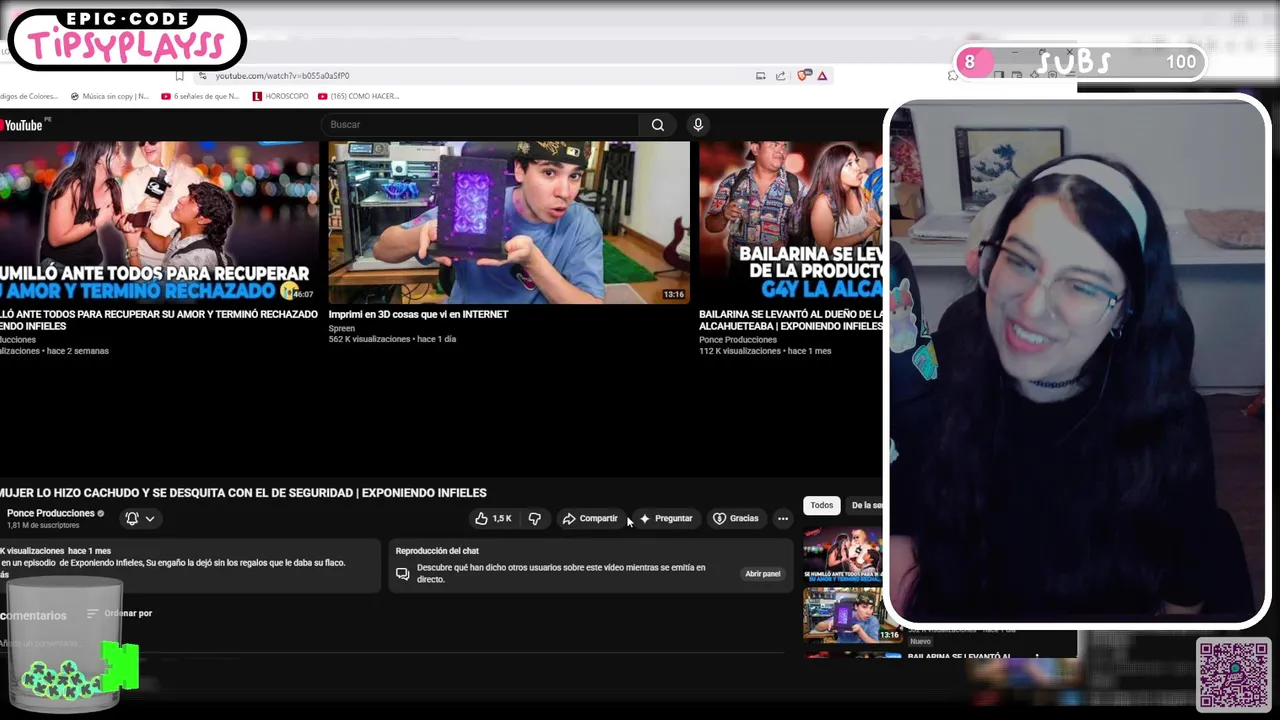Open site info icon beside URL
The height and width of the screenshot is (720, 1280).
pyautogui.click(x=203, y=76)
